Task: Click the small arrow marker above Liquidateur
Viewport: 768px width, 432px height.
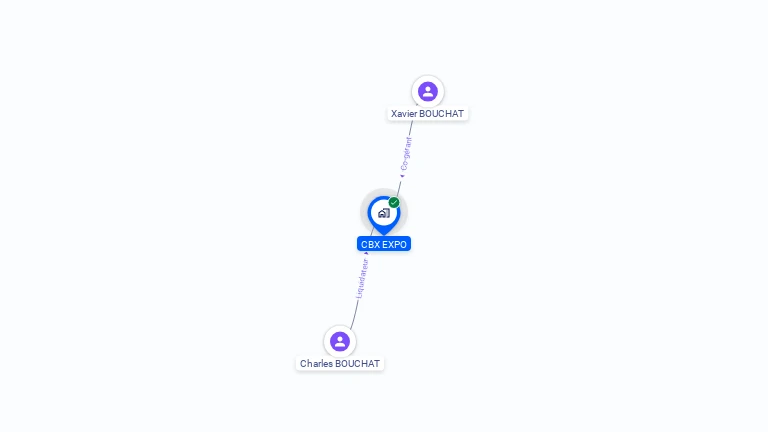Action: pos(366,254)
